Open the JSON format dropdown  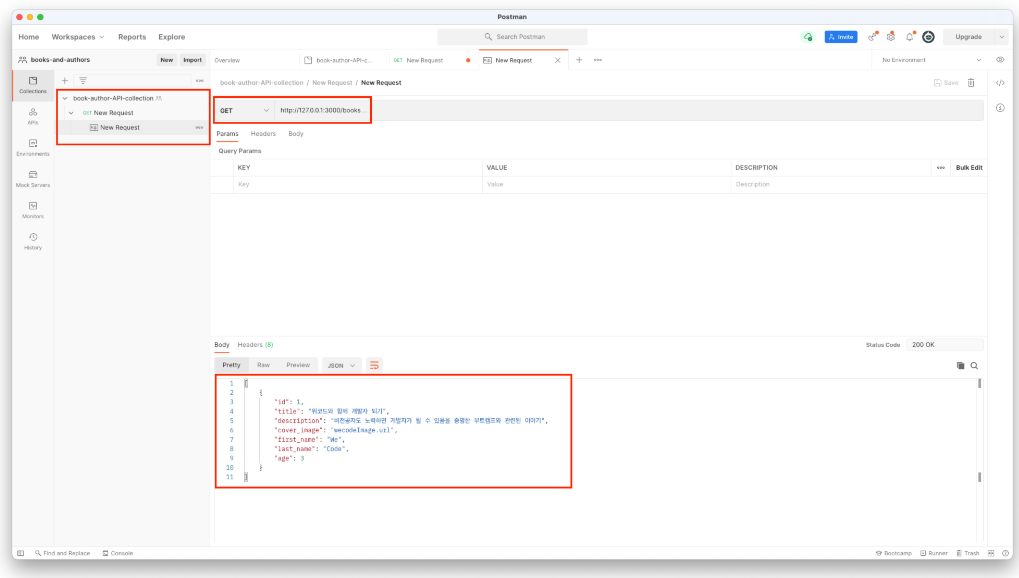[x=341, y=365]
